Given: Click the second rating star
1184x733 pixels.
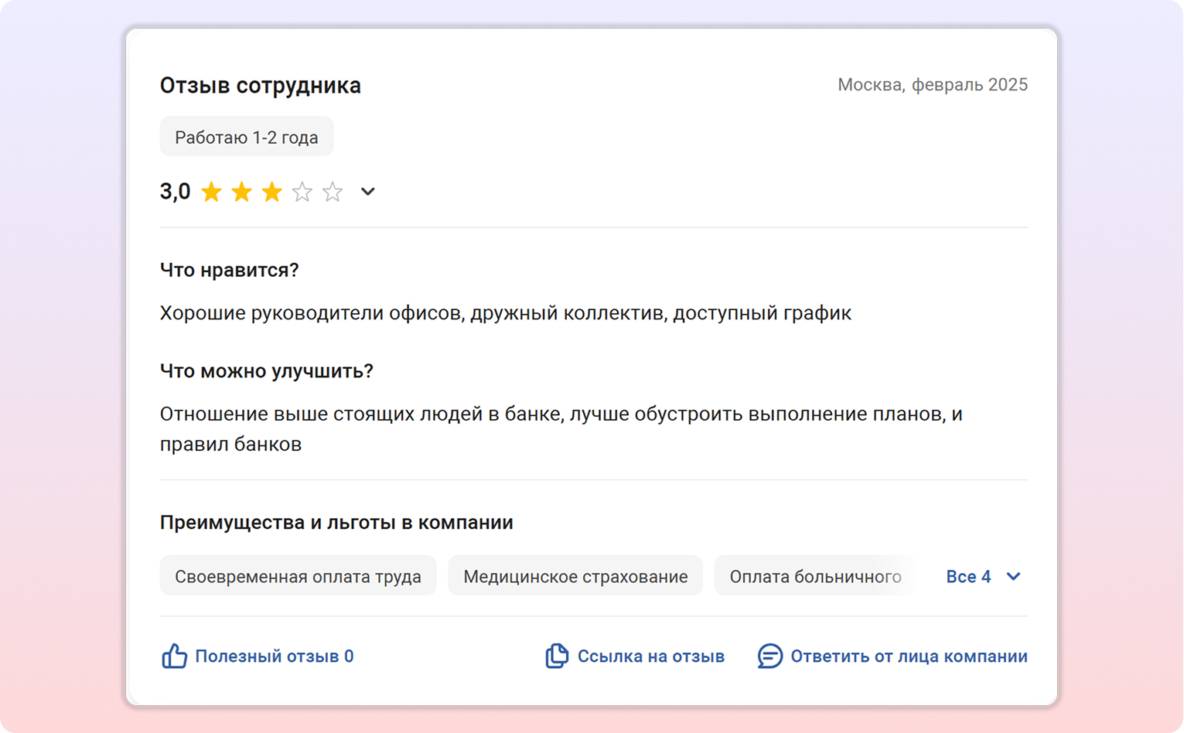Looking at the screenshot, I should pos(242,192).
